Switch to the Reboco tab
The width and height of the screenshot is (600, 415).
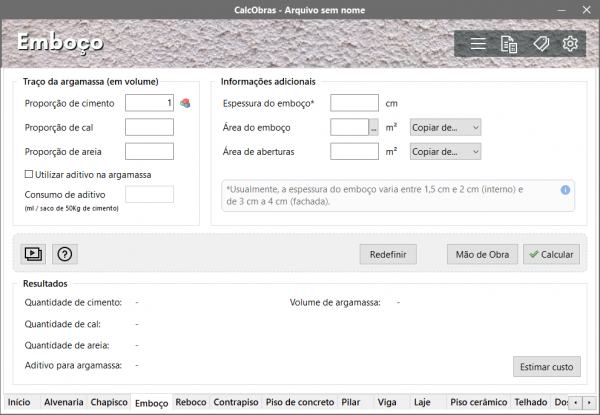click(190, 402)
